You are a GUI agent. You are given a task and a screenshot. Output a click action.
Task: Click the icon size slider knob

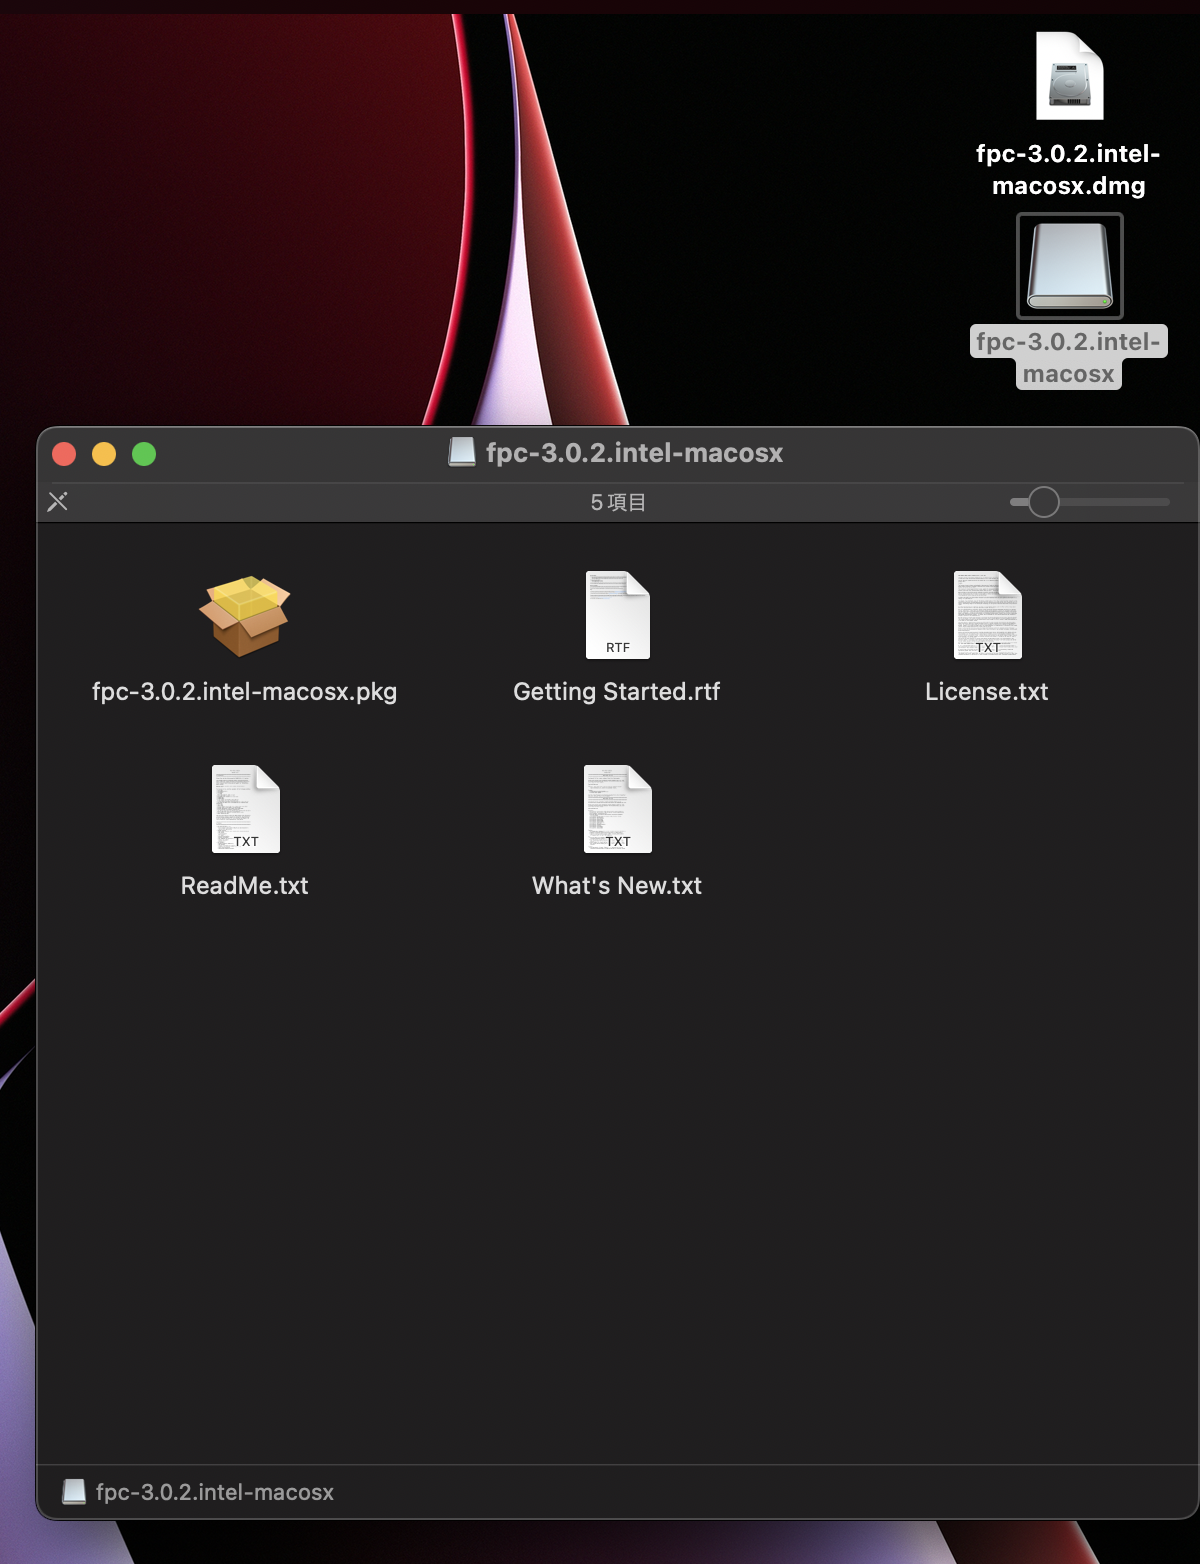(x=1043, y=502)
